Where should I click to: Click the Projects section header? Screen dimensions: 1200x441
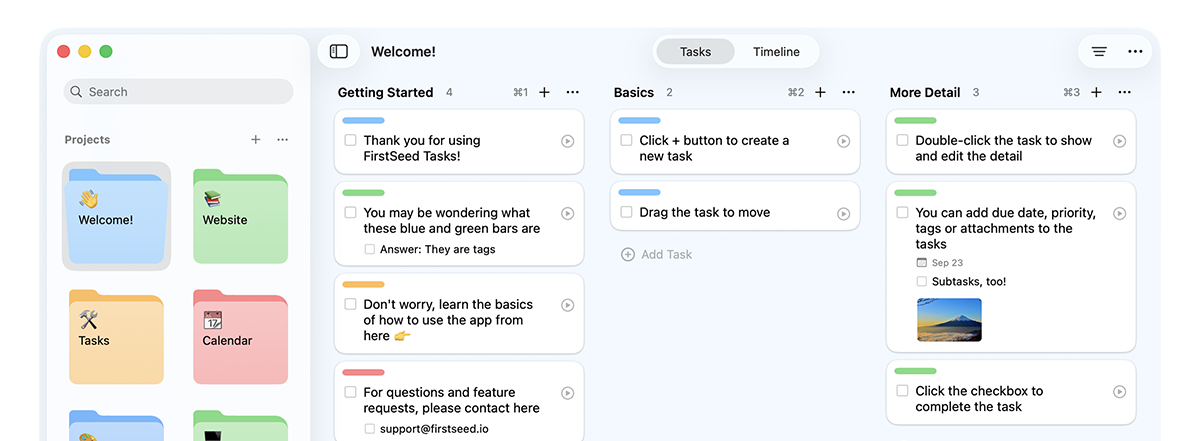(x=87, y=140)
